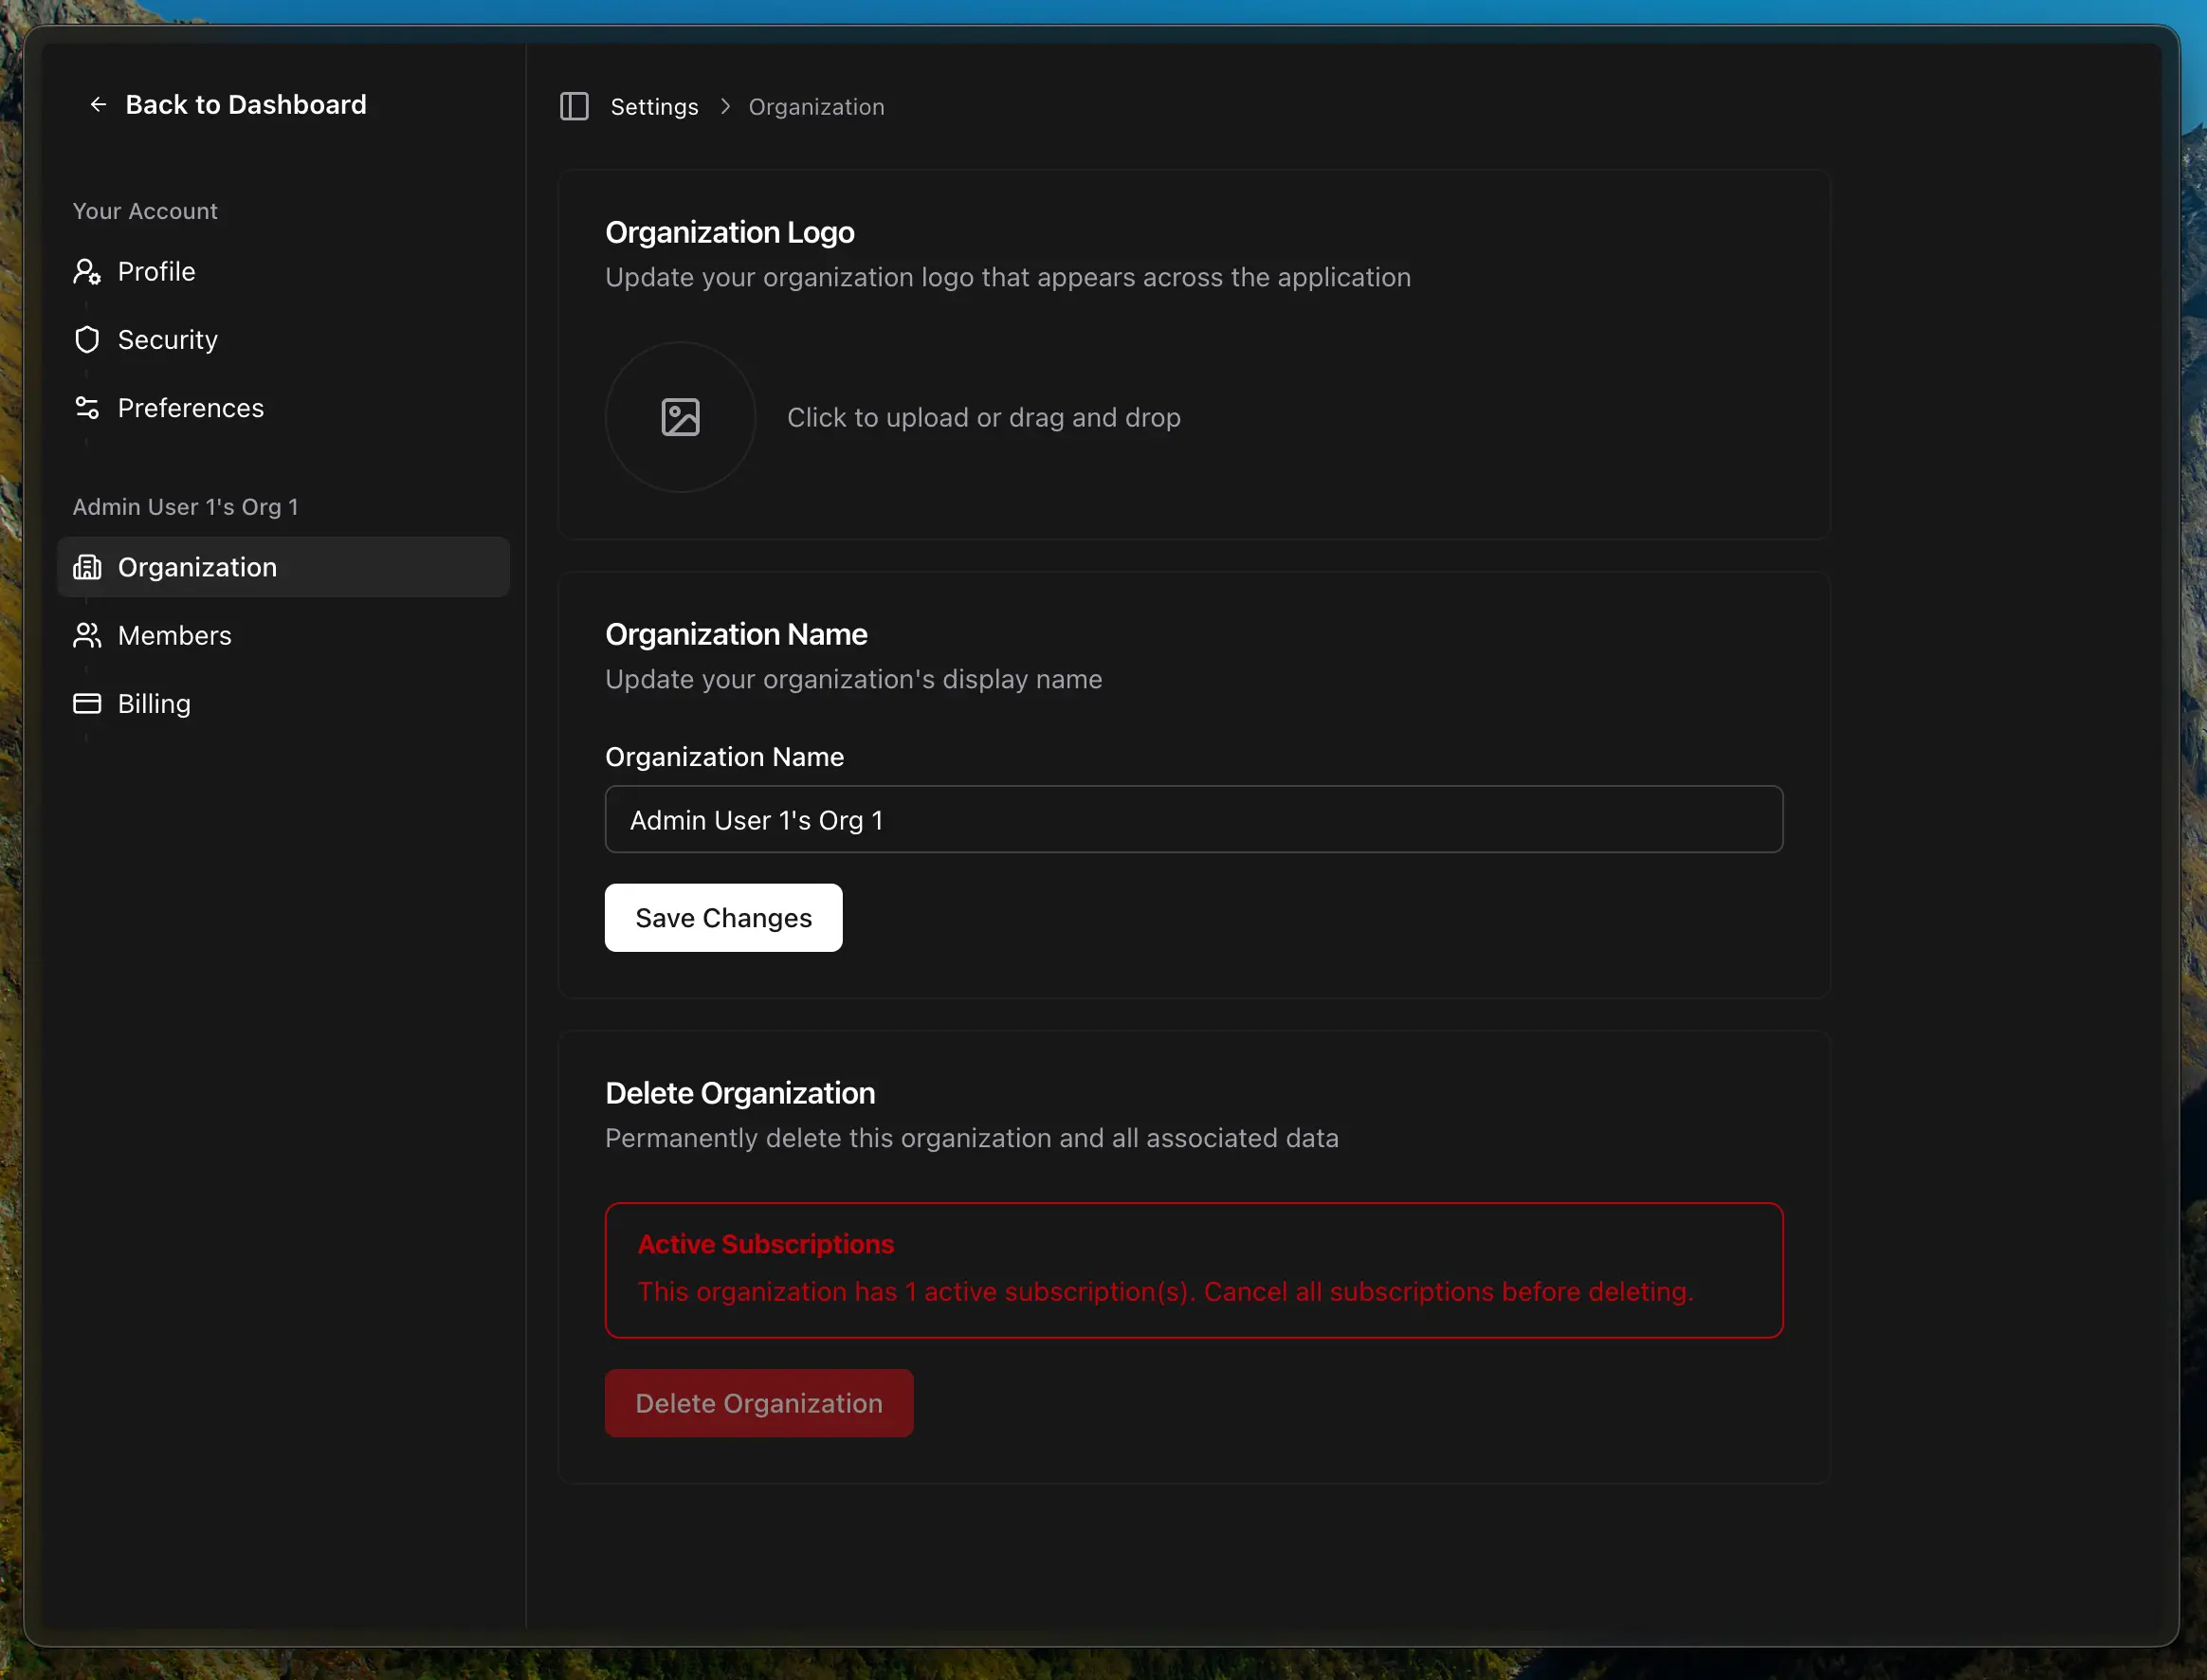Click the Preferences sliders icon
2207x1680 pixels.
(x=87, y=408)
